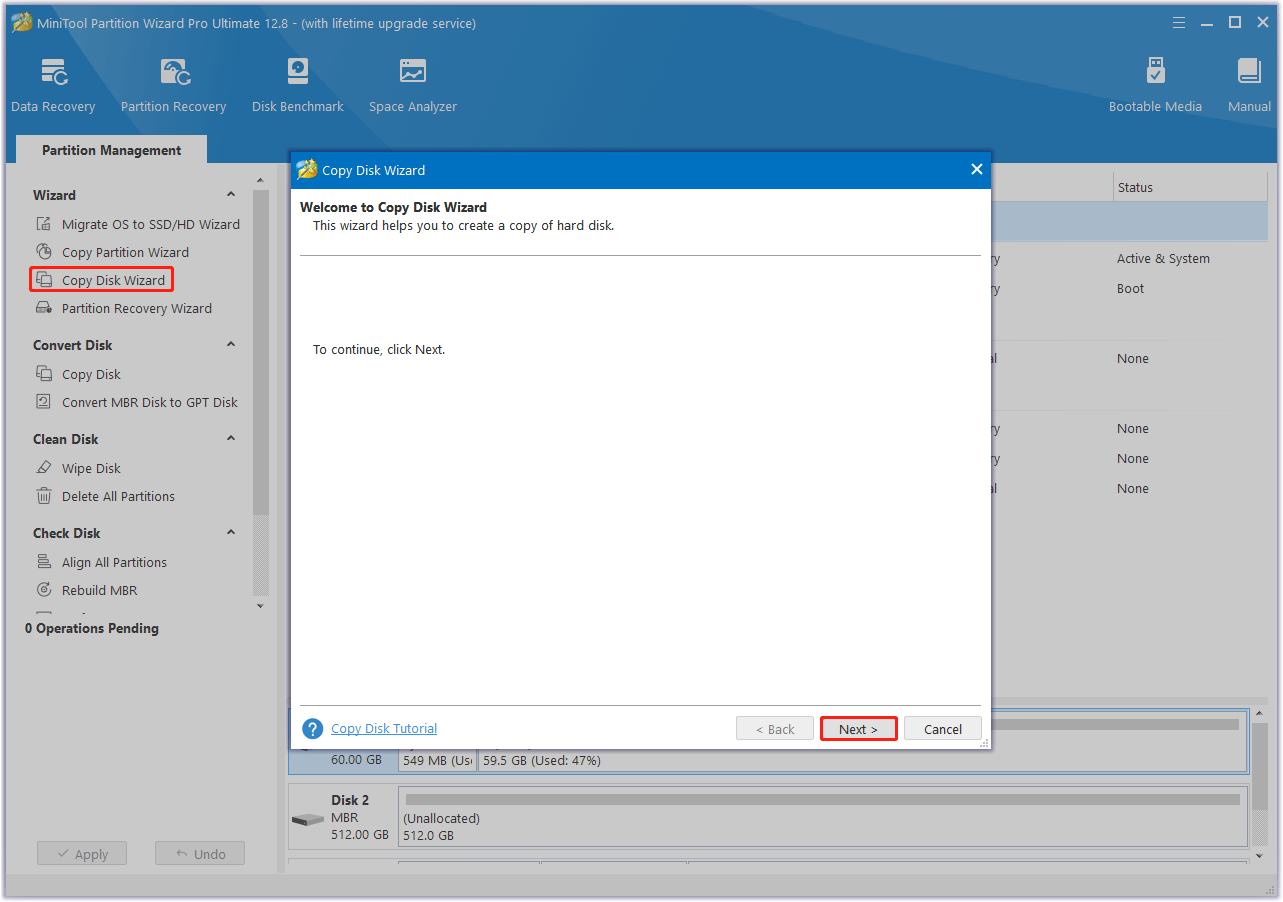Click the disabled Back button
Viewport: 1283px width, 902px height.
coord(774,729)
